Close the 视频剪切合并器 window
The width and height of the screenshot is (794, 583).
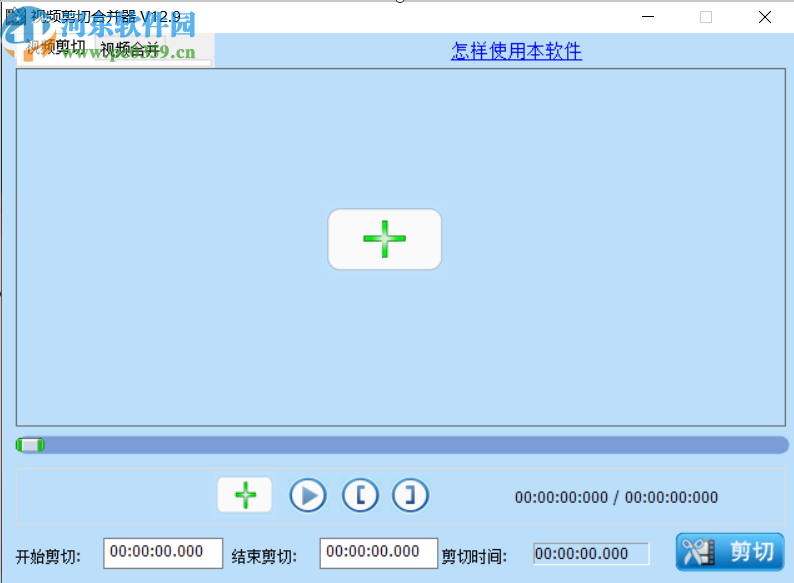pos(765,17)
